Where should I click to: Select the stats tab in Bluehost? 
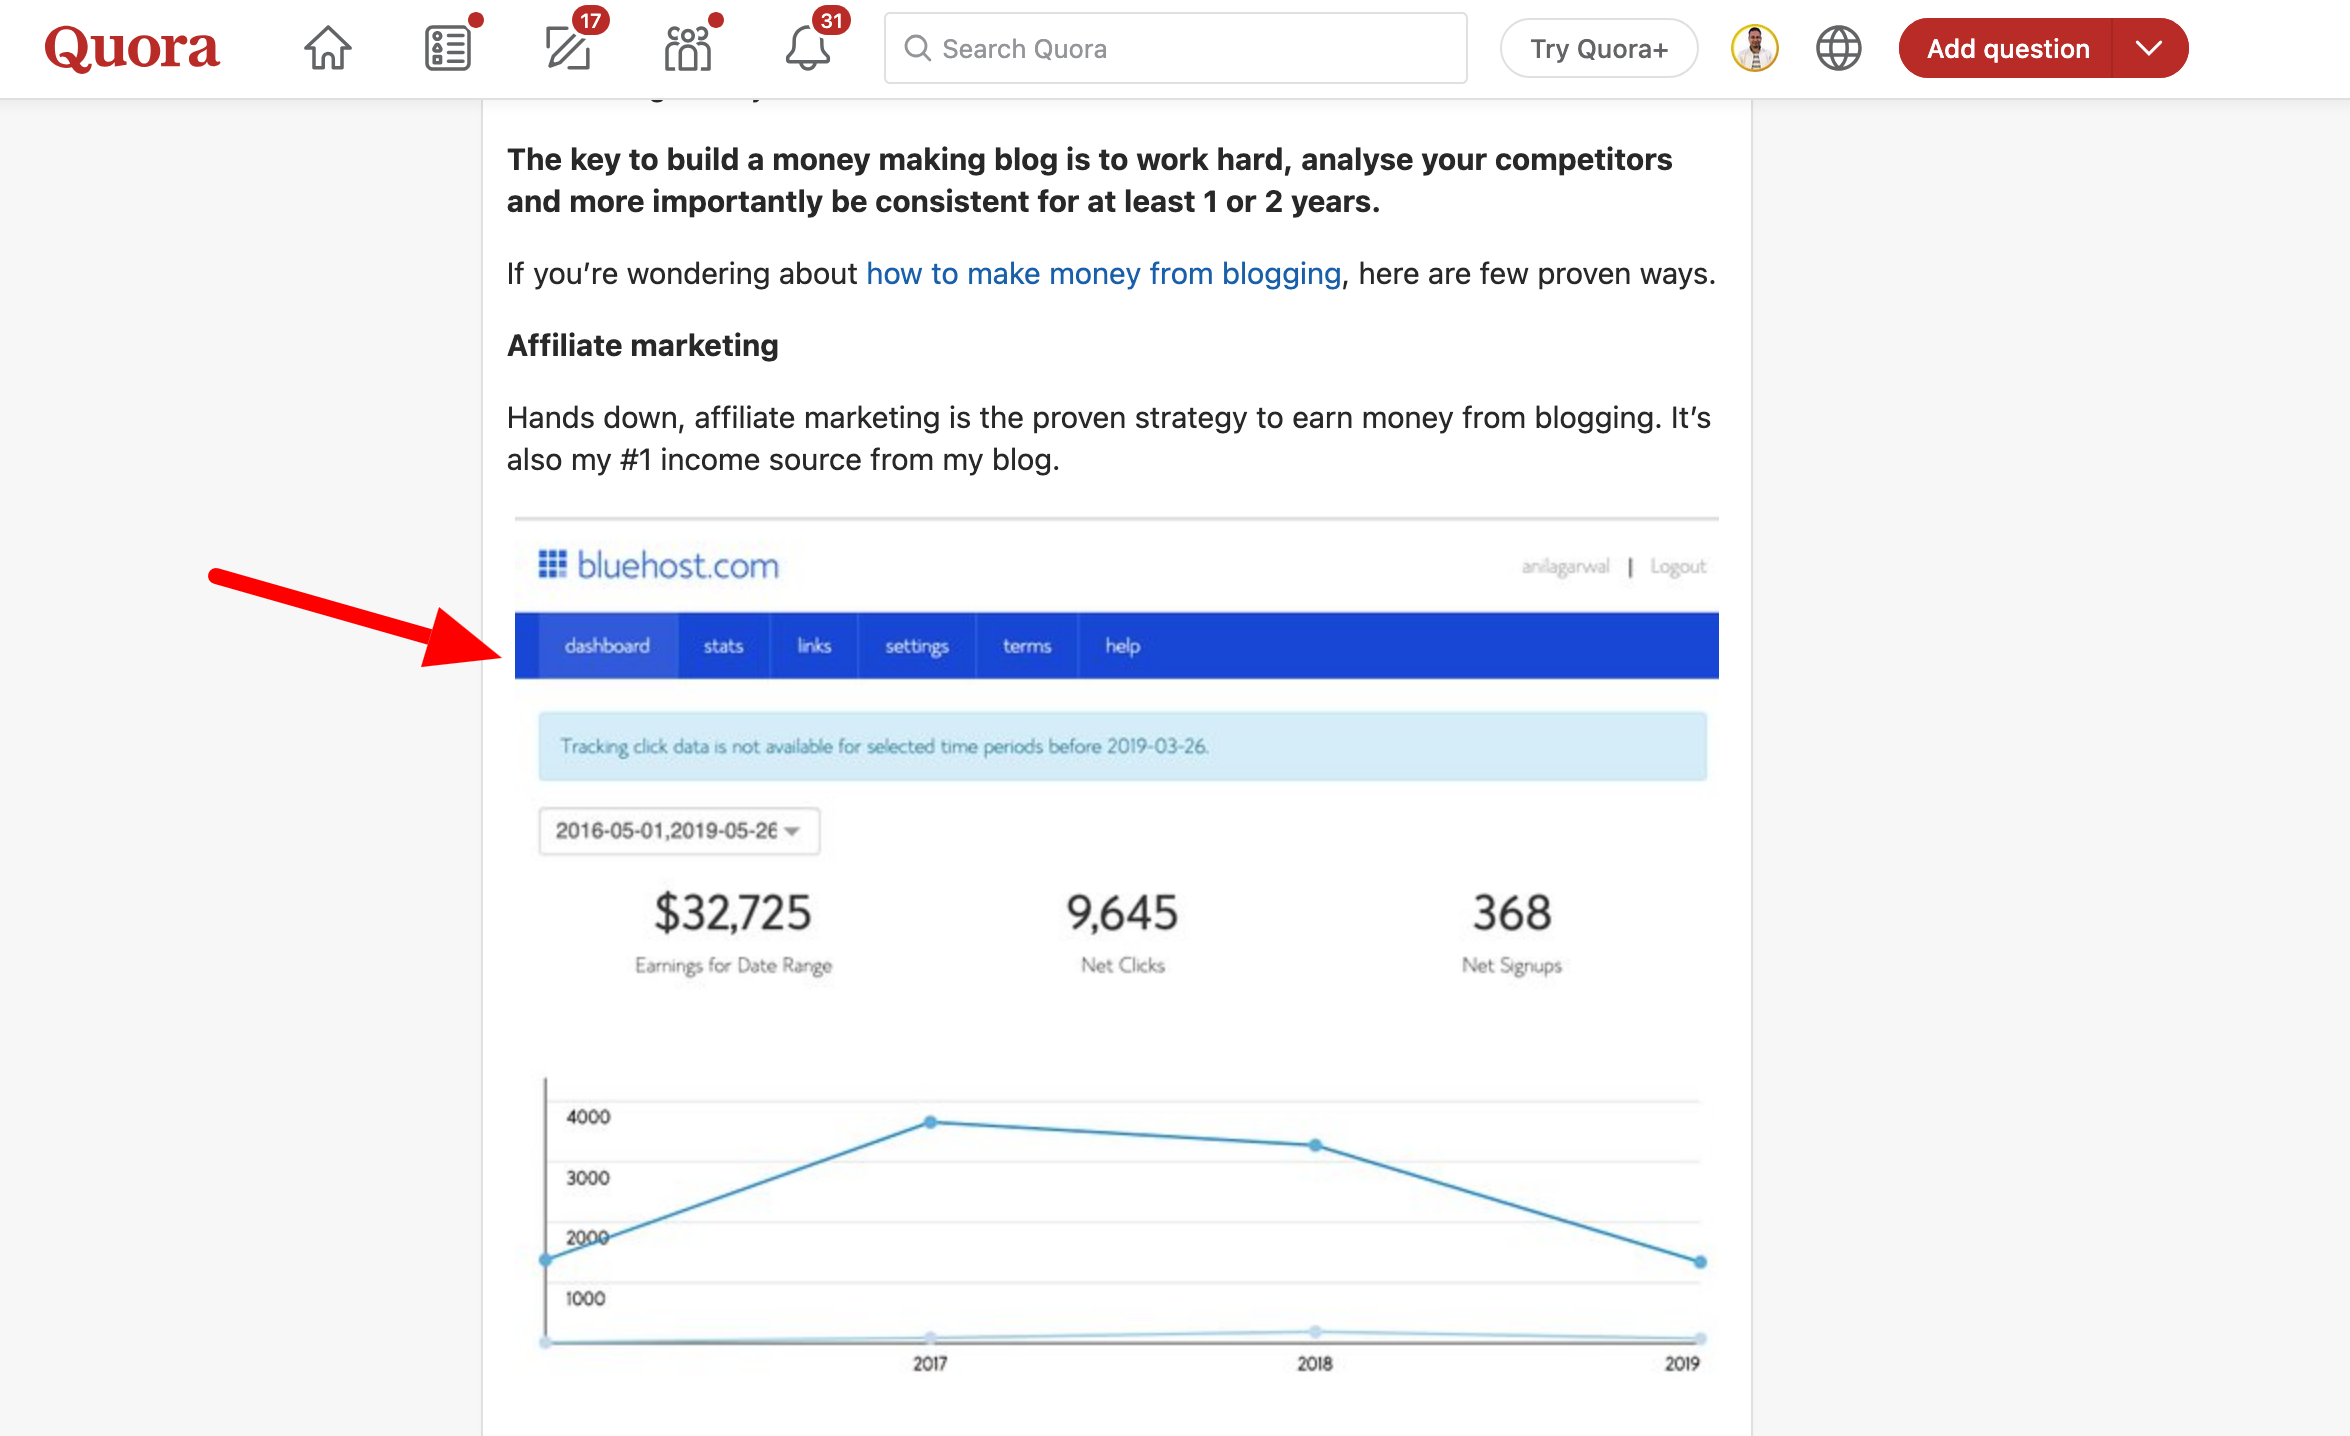pos(723,646)
